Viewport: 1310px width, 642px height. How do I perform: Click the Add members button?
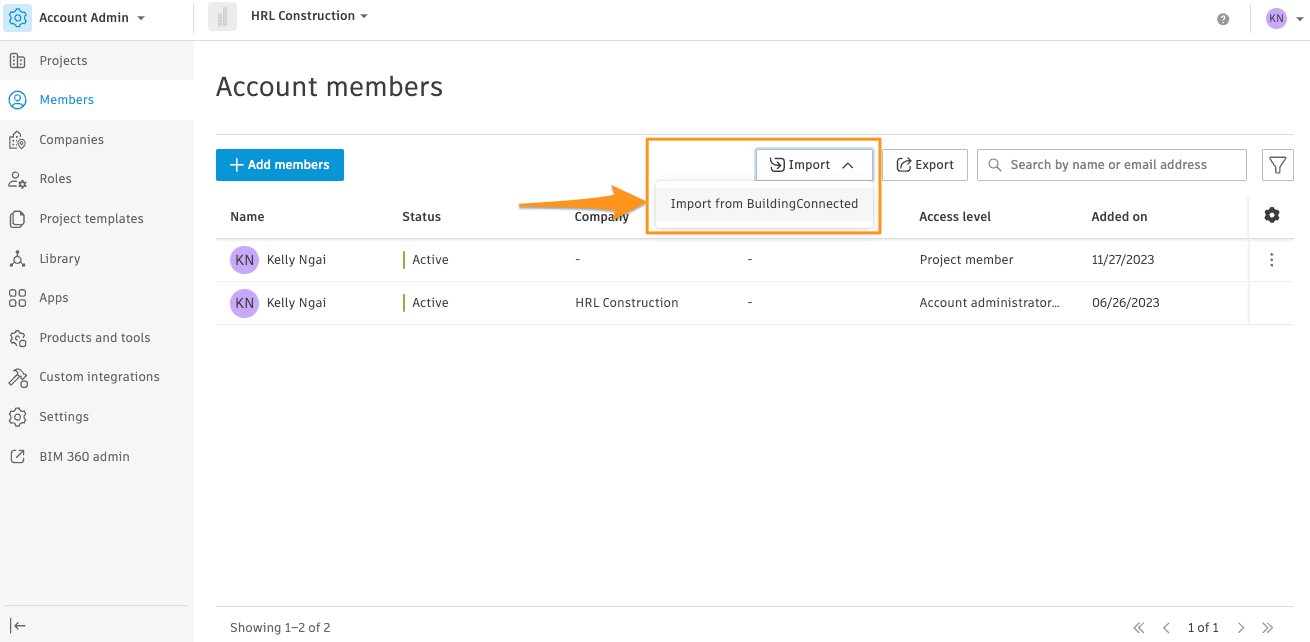point(280,165)
